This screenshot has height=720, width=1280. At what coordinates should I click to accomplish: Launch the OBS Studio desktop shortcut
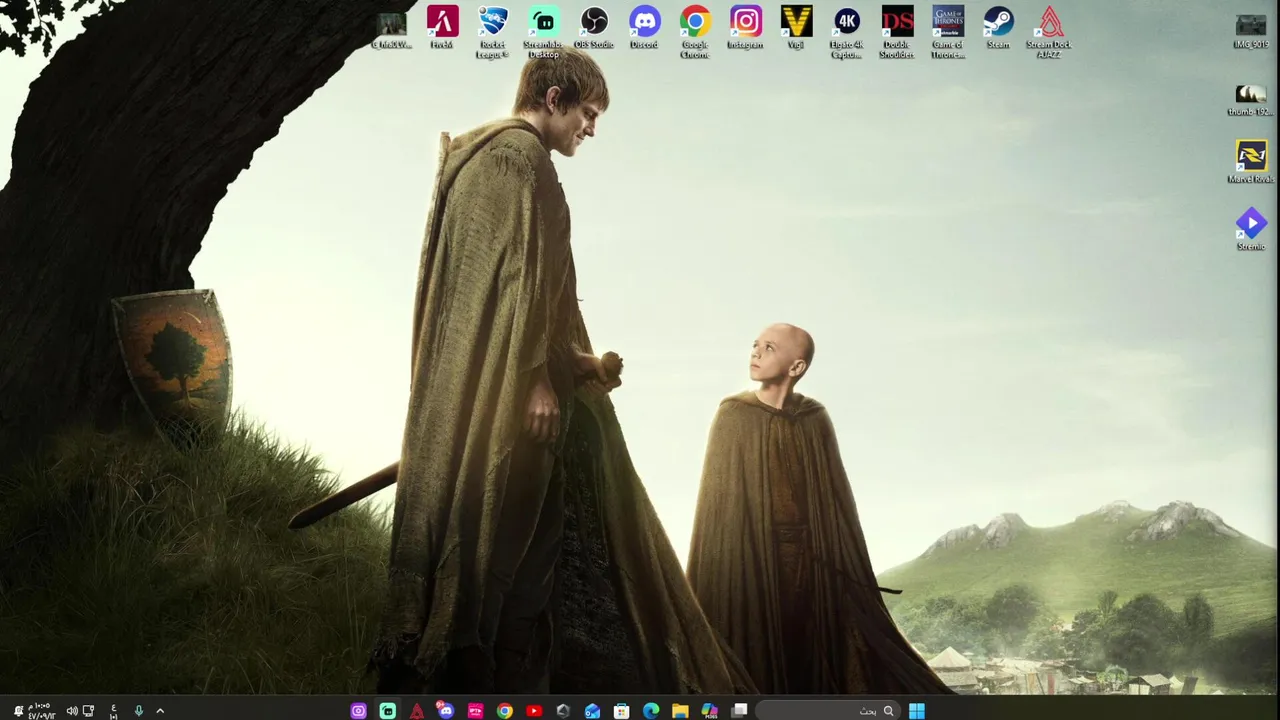[594, 27]
